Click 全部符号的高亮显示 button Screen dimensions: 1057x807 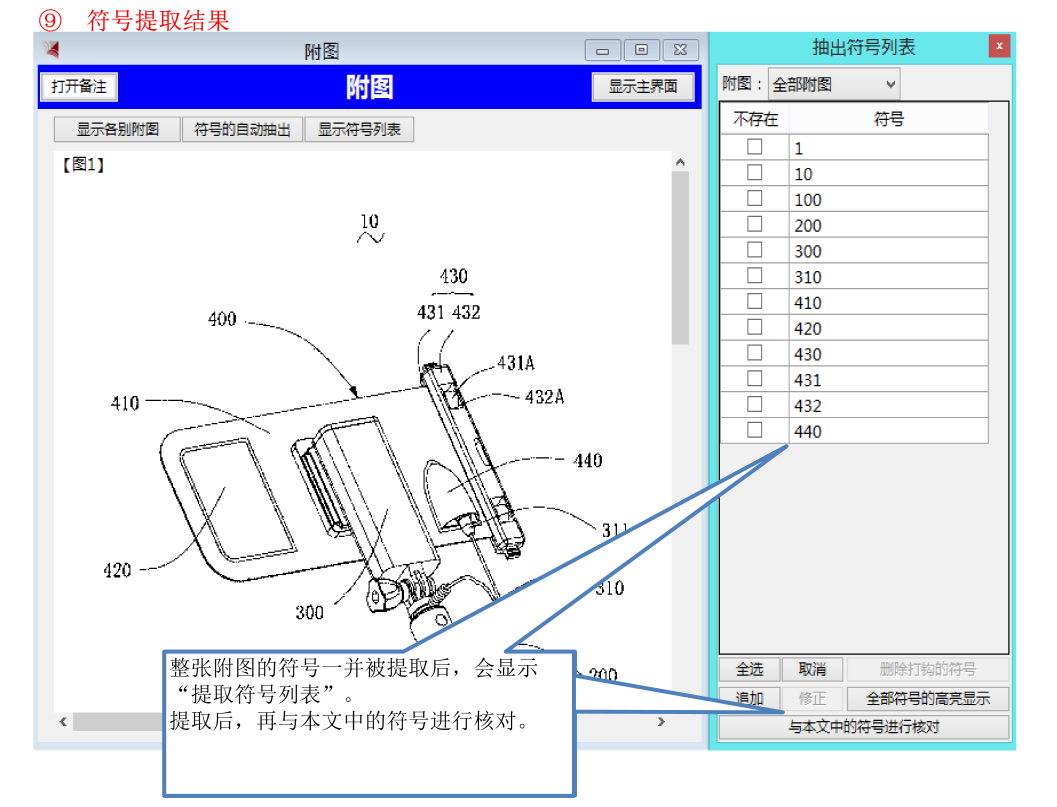[928, 698]
